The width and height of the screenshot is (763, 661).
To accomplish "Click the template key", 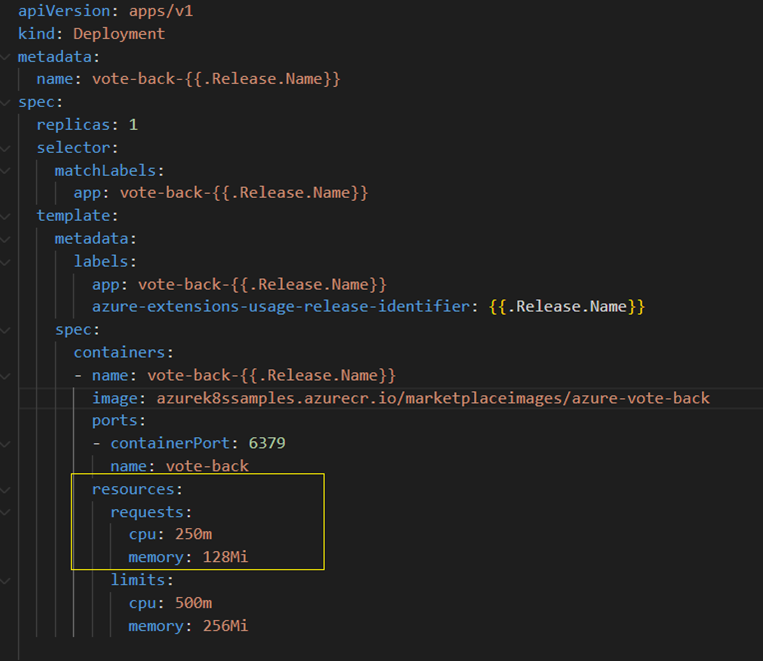I will 73,216.
